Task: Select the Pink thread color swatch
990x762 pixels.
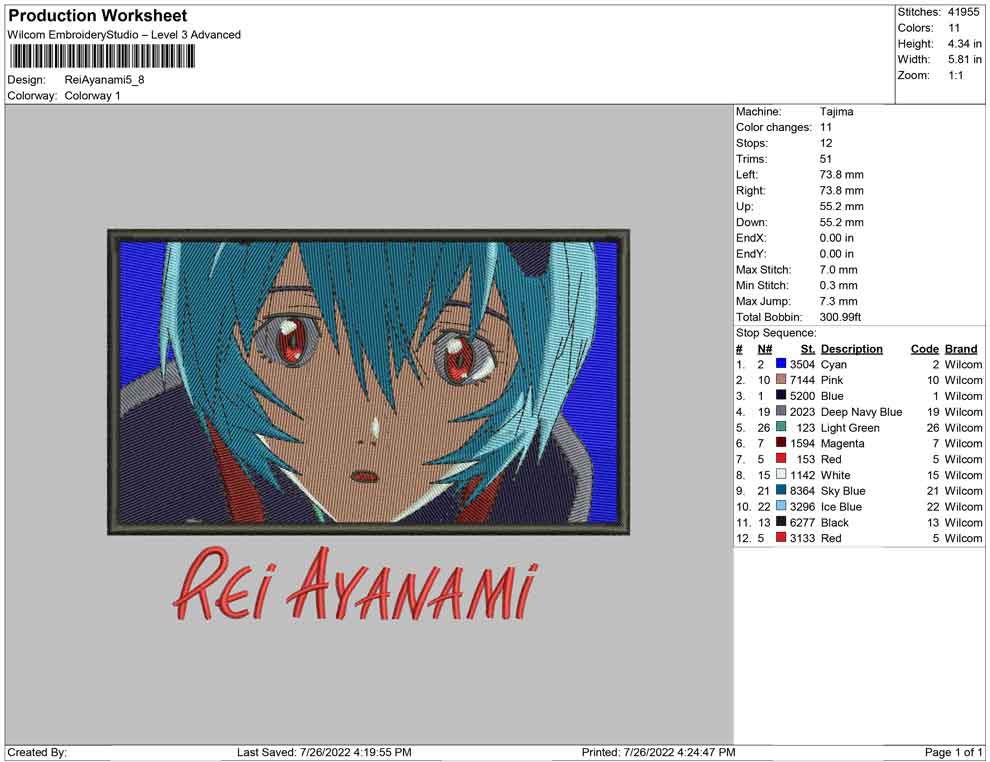Action: (781, 381)
